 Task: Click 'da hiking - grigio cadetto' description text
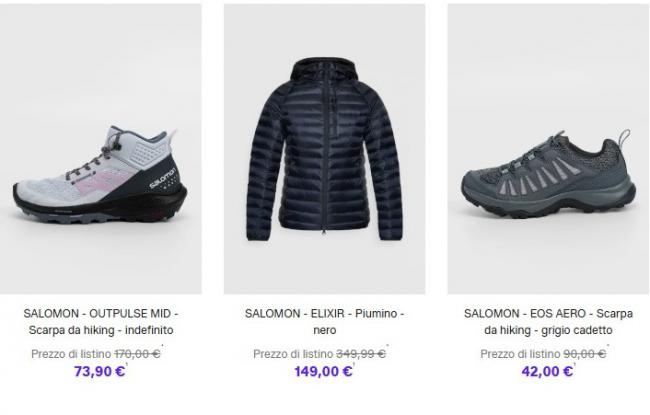548,330
